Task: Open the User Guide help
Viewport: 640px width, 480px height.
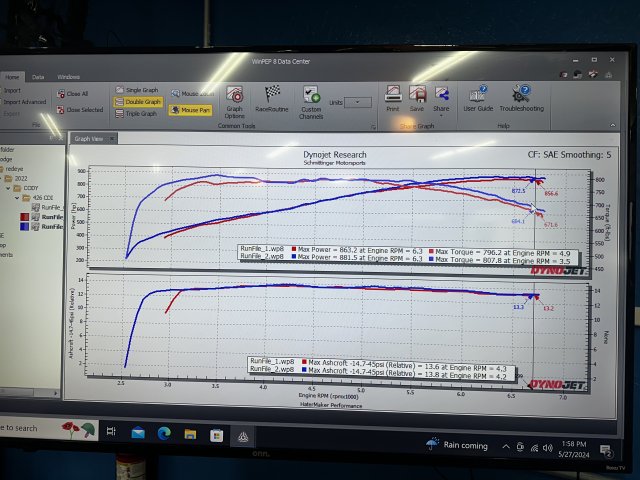Action: coord(478,98)
